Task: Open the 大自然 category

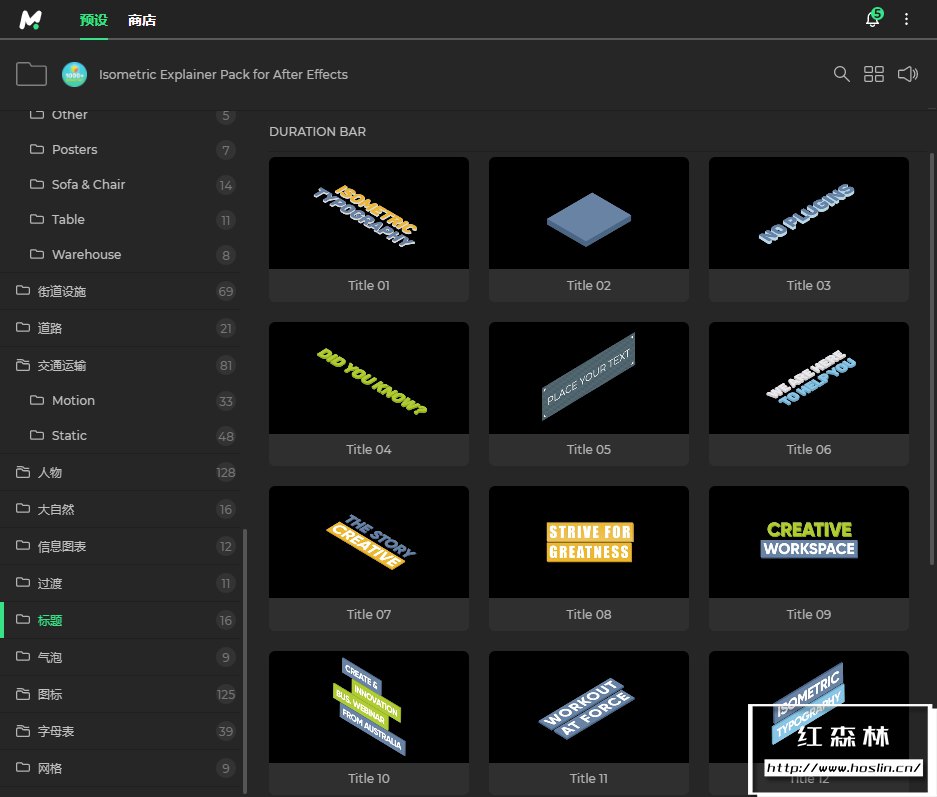Action: coord(120,510)
